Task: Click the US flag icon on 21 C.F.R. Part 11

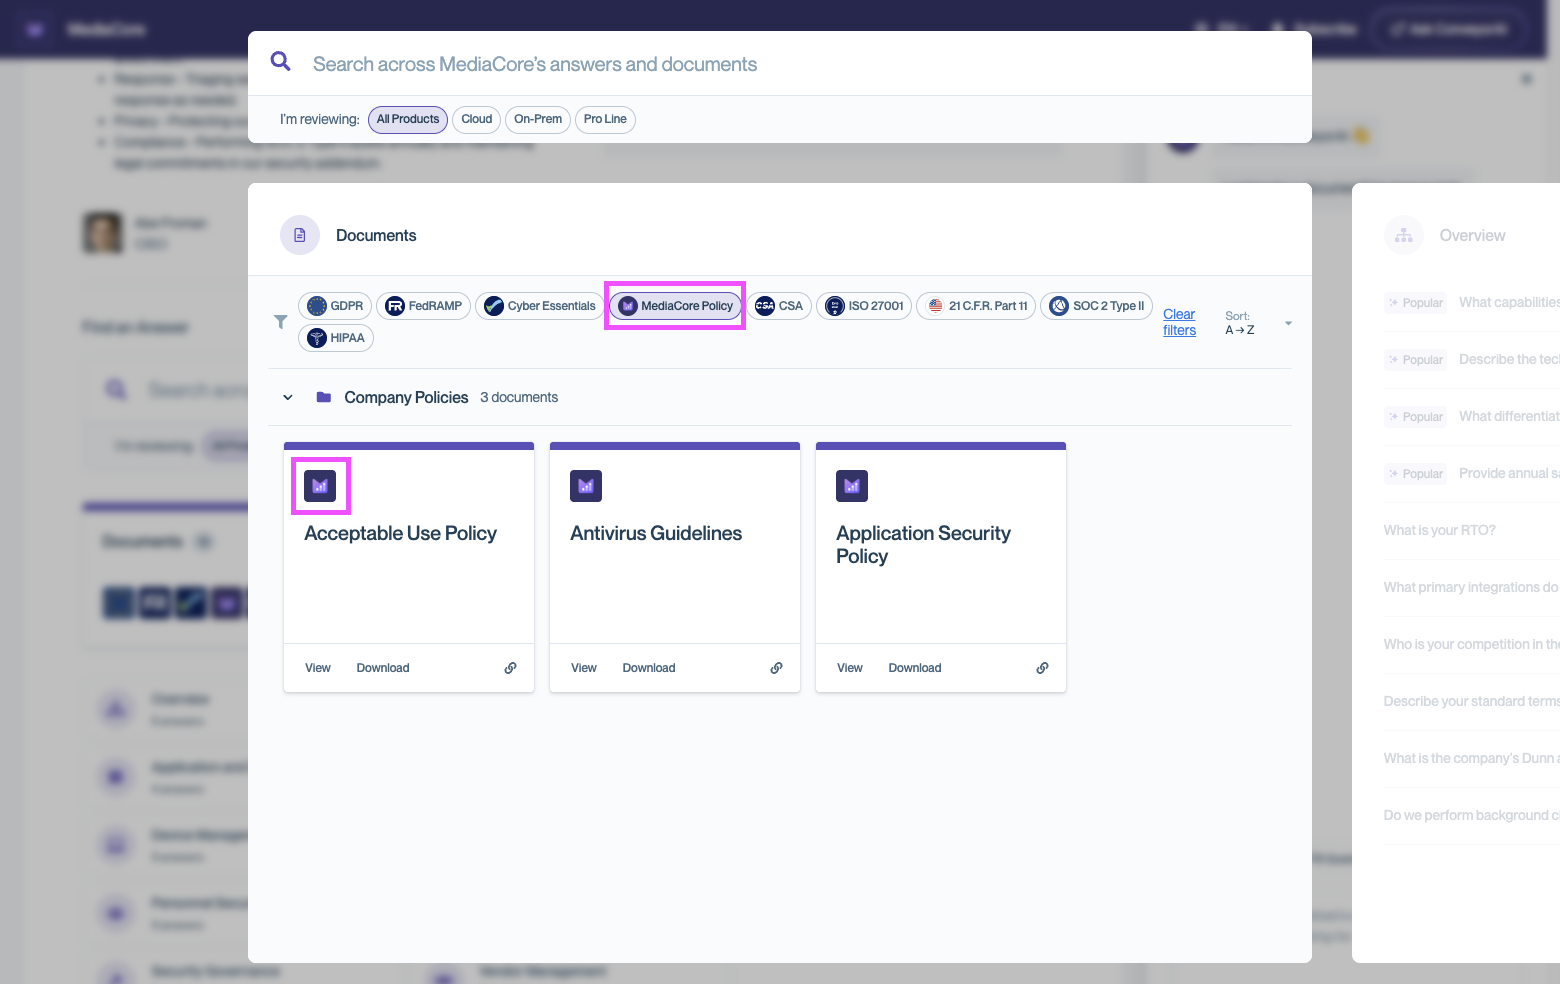Action: point(936,306)
